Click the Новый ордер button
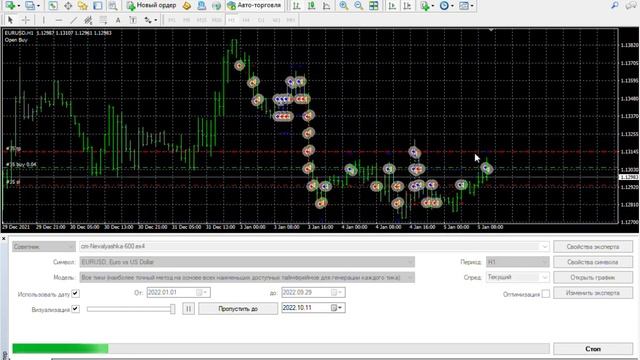 pyautogui.click(x=151, y=6)
